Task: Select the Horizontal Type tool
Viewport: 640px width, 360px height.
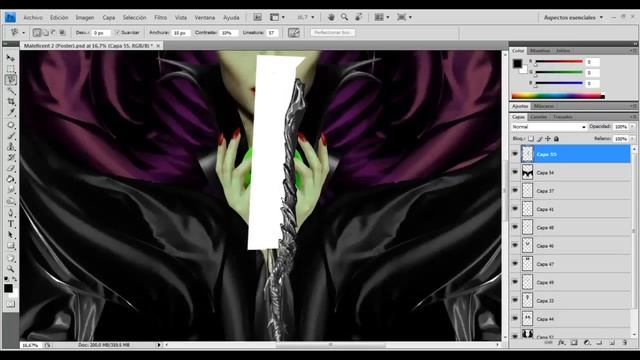Action: (x=11, y=224)
